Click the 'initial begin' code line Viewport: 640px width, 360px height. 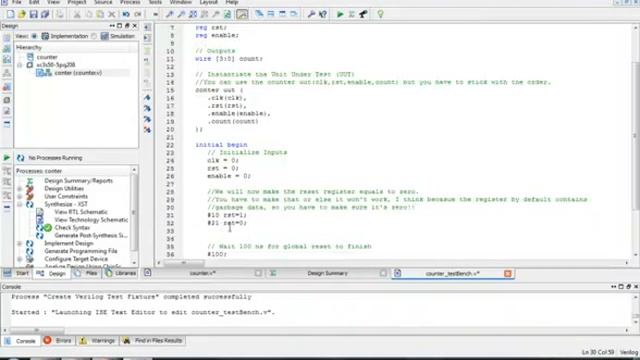pos(221,145)
